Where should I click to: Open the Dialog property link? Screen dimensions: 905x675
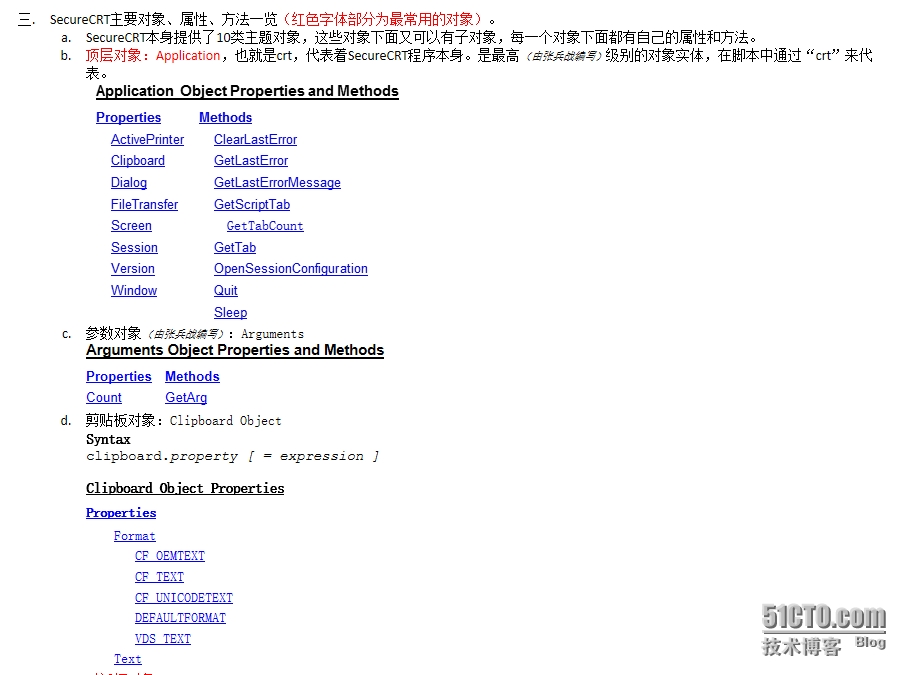pyautogui.click(x=129, y=182)
